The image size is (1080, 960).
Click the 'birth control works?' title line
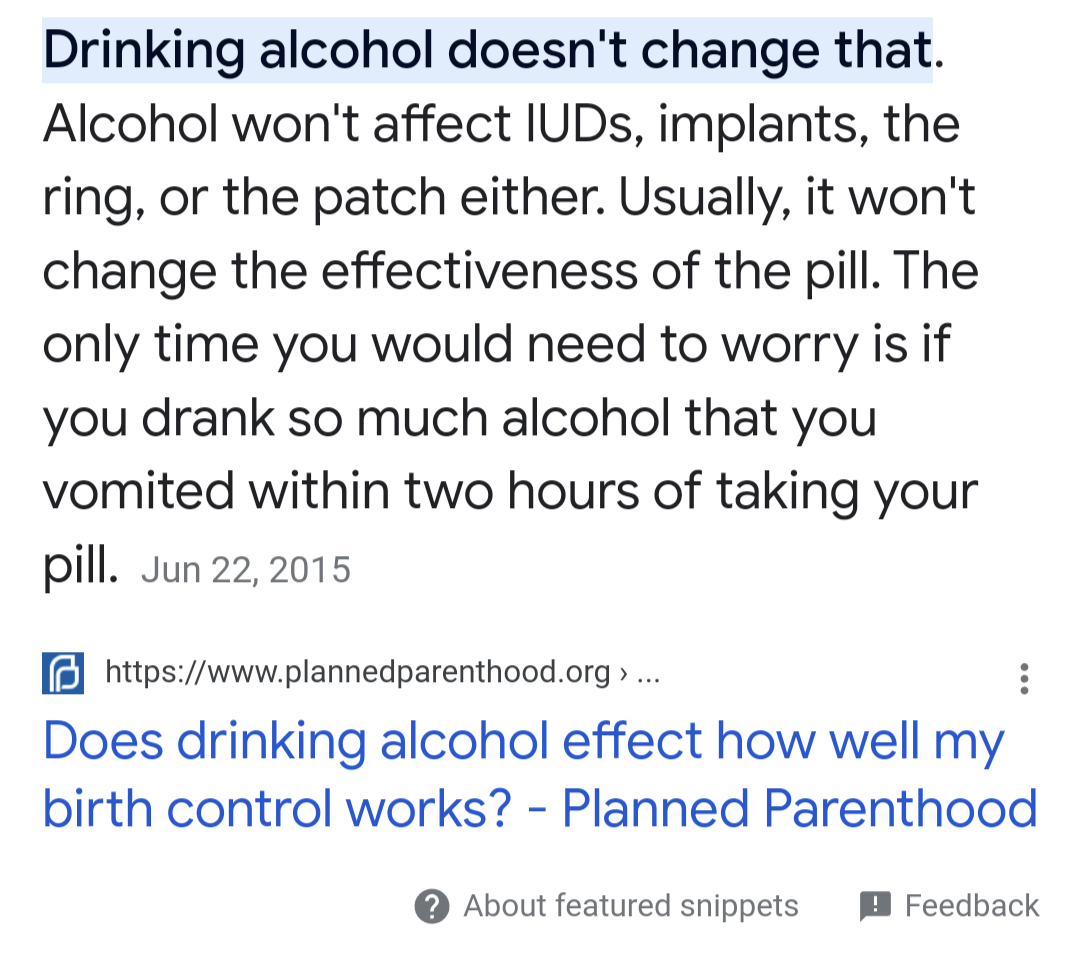coord(278,808)
